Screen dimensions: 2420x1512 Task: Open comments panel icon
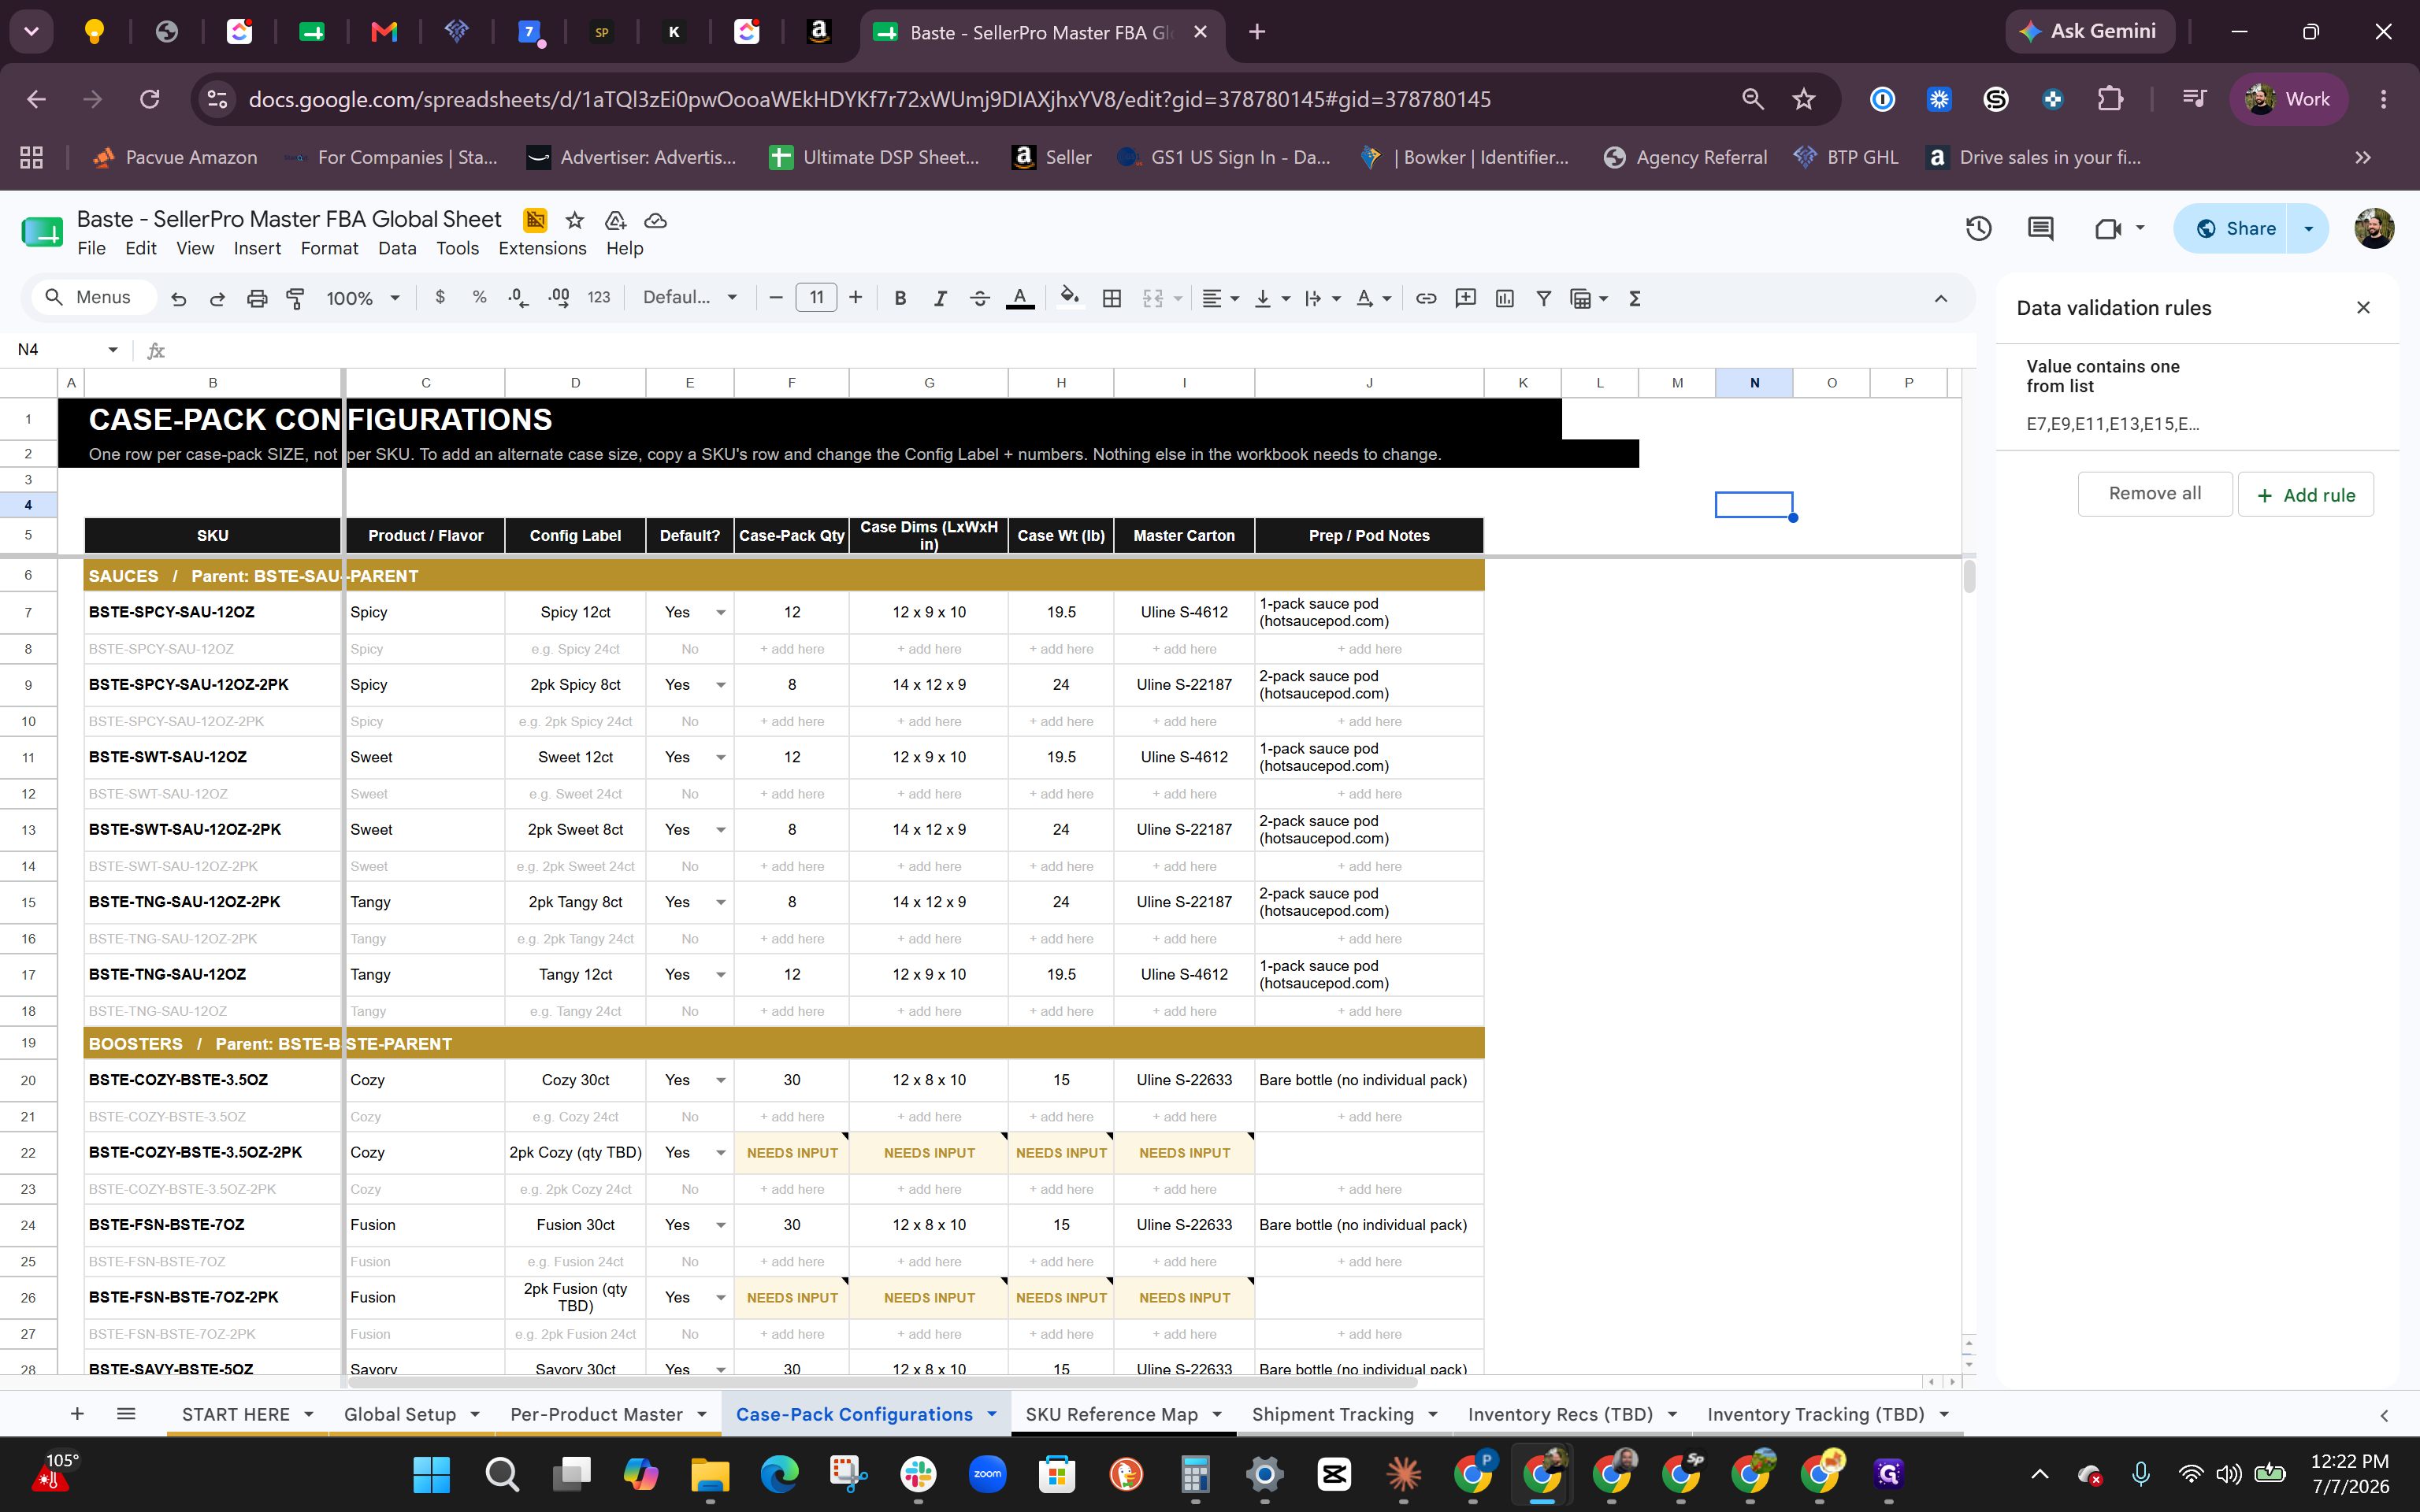(x=2040, y=229)
